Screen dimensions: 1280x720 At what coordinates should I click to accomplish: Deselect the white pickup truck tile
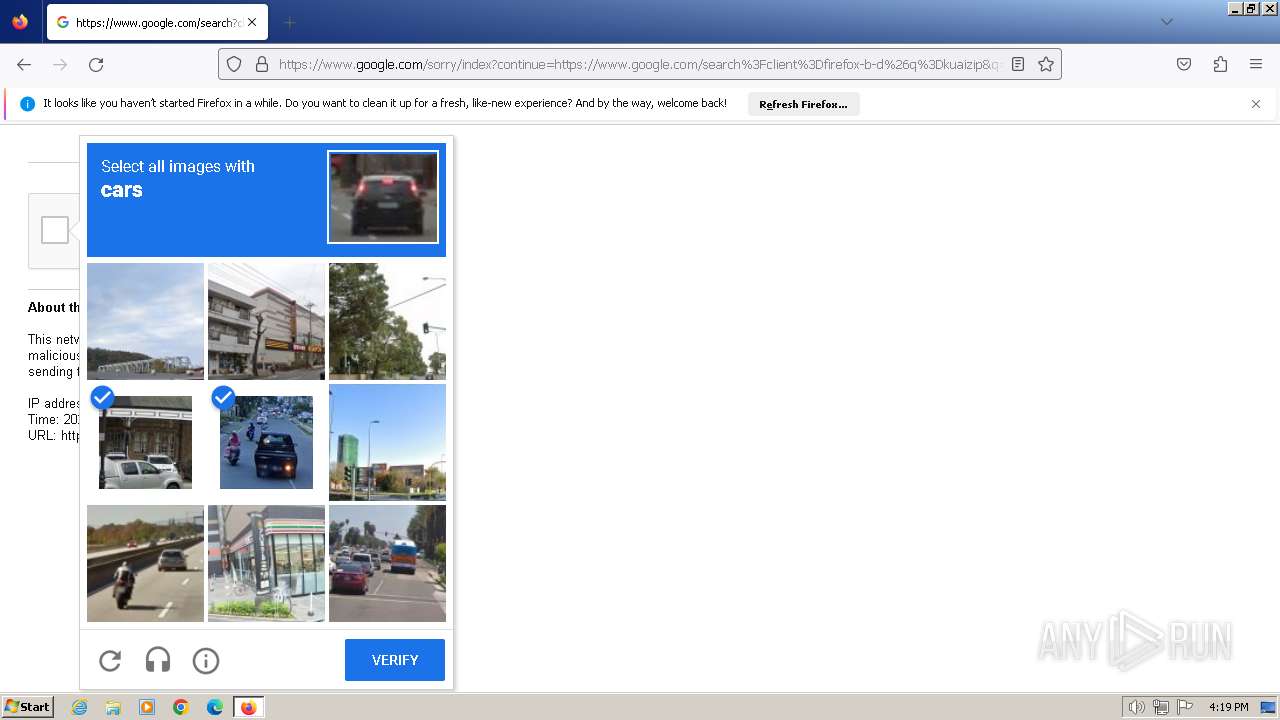[x=145, y=442]
